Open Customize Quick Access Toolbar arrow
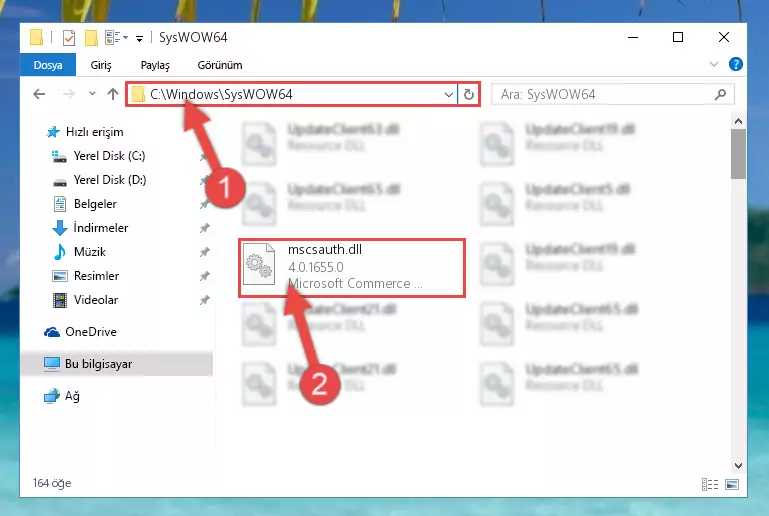This screenshot has height=516, width=769. (139, 38)
